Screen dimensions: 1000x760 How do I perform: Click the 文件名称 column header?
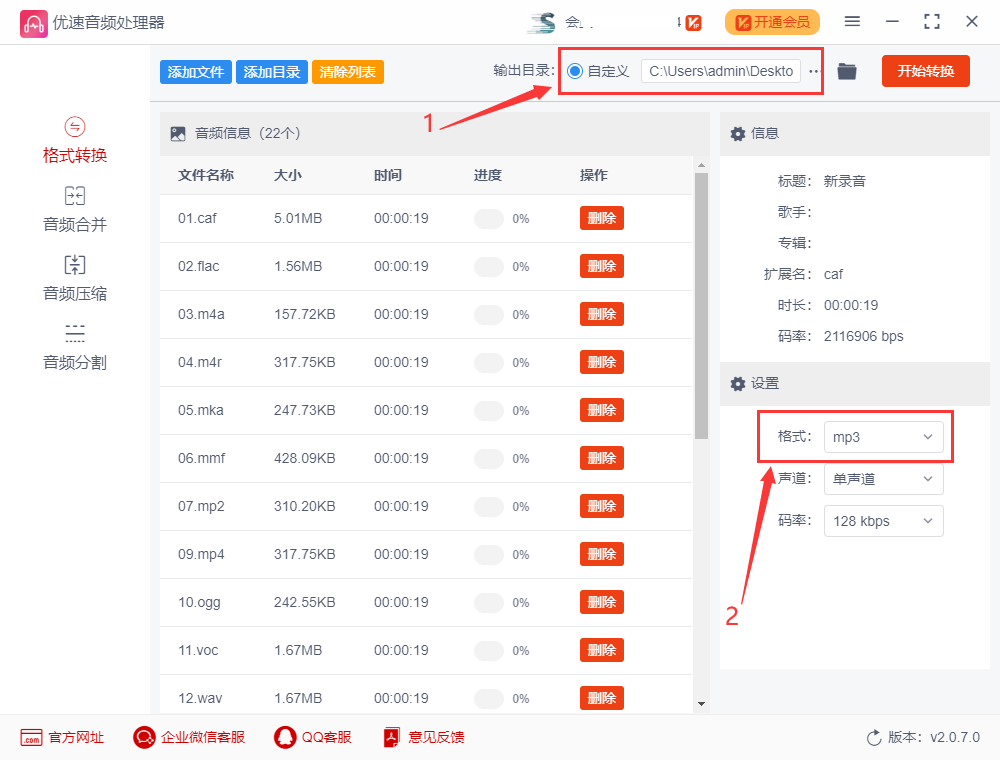click(x=205, y=175)
